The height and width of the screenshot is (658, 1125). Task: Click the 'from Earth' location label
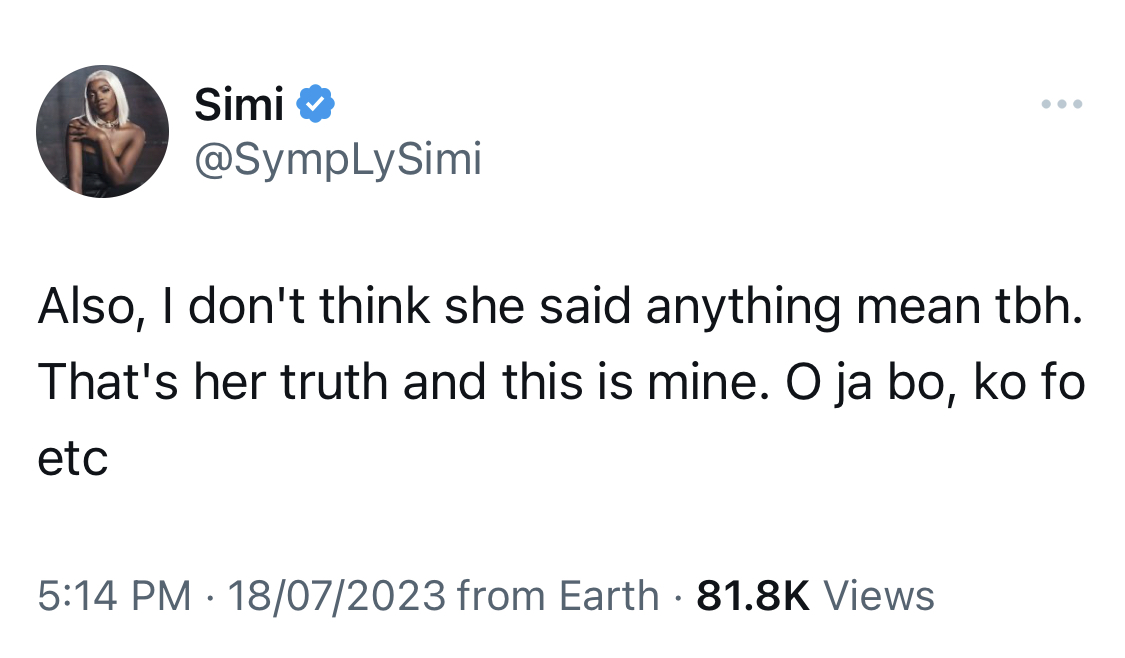click(557, 596)
